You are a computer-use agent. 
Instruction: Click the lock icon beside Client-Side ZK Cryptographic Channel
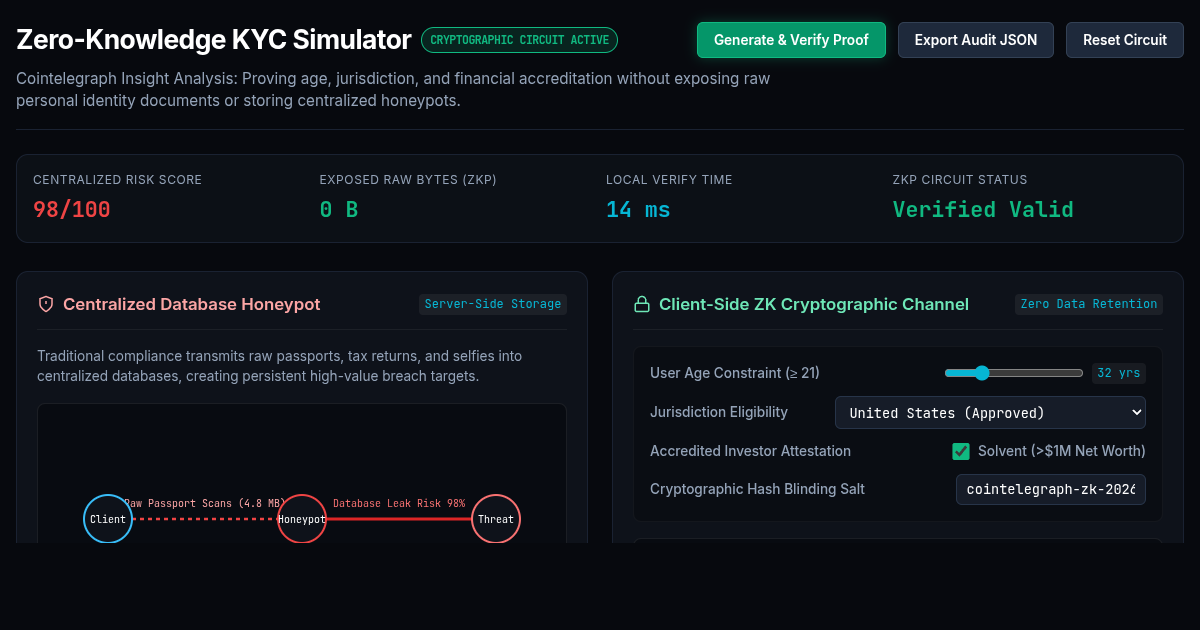click(x=641, y=304)
